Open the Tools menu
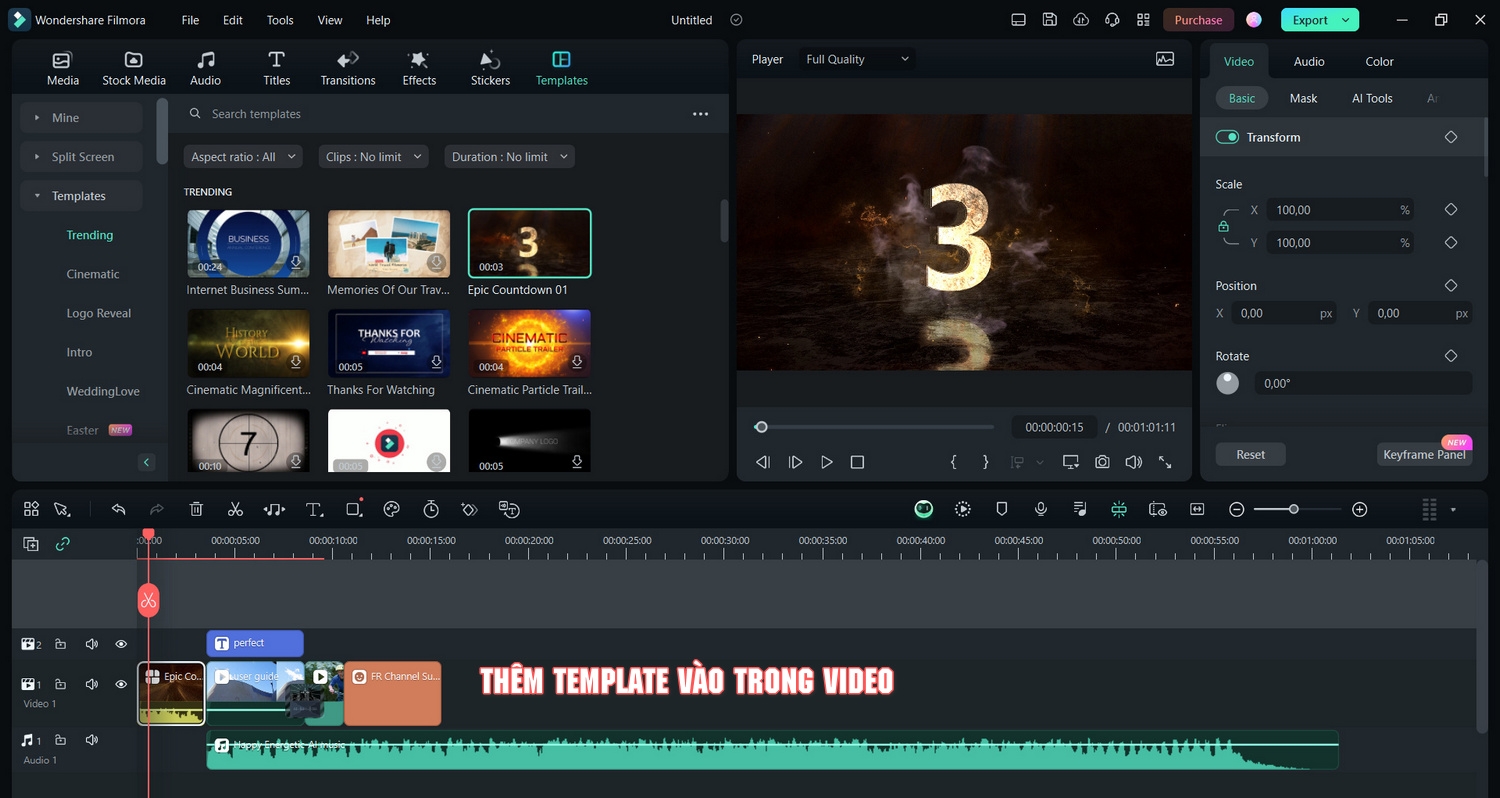This screenshot has width=1500, height=798. click(x=279, y=19)
